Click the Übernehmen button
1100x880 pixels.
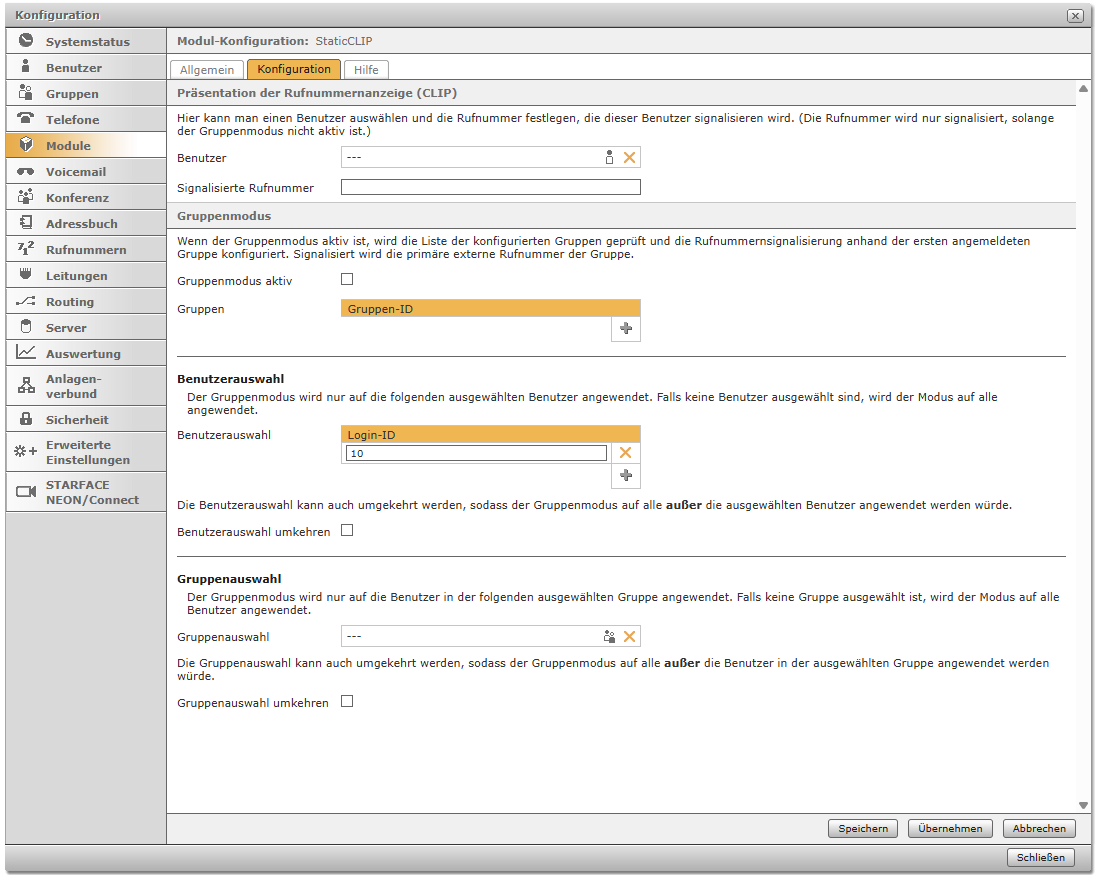tap(950, 828)
